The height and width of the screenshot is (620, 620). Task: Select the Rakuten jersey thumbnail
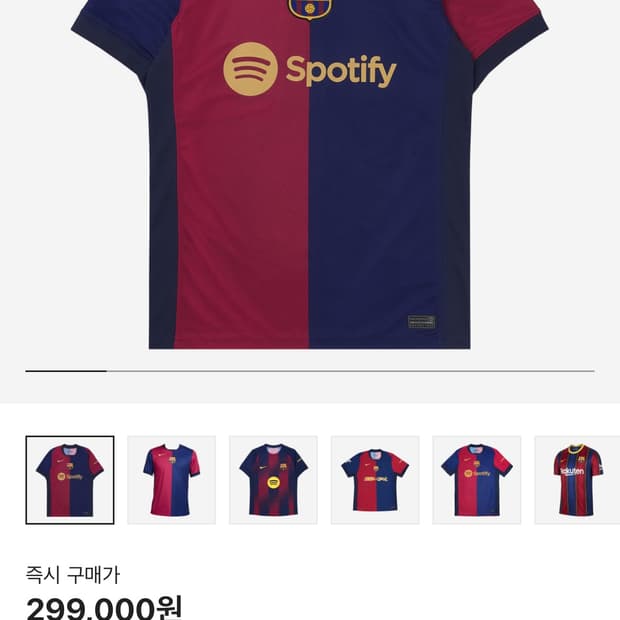[578, 480]
